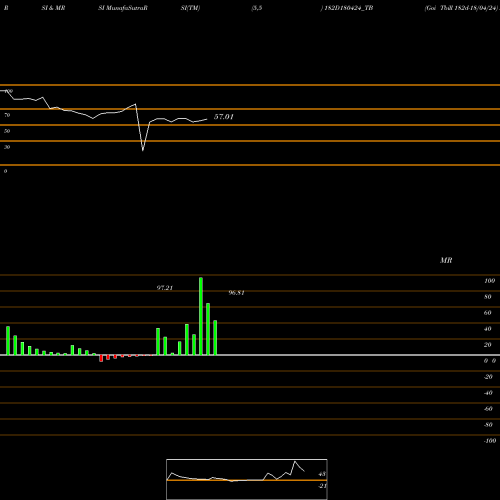Click the MR axis label -40

(488, 393)
